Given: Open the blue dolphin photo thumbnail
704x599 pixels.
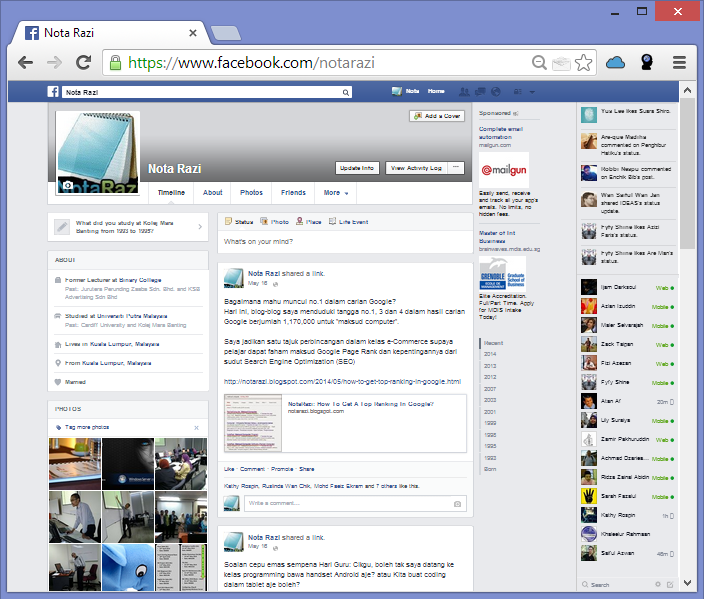Looking at the screenshot, I should pyautogui.click(x=128, y=567).
